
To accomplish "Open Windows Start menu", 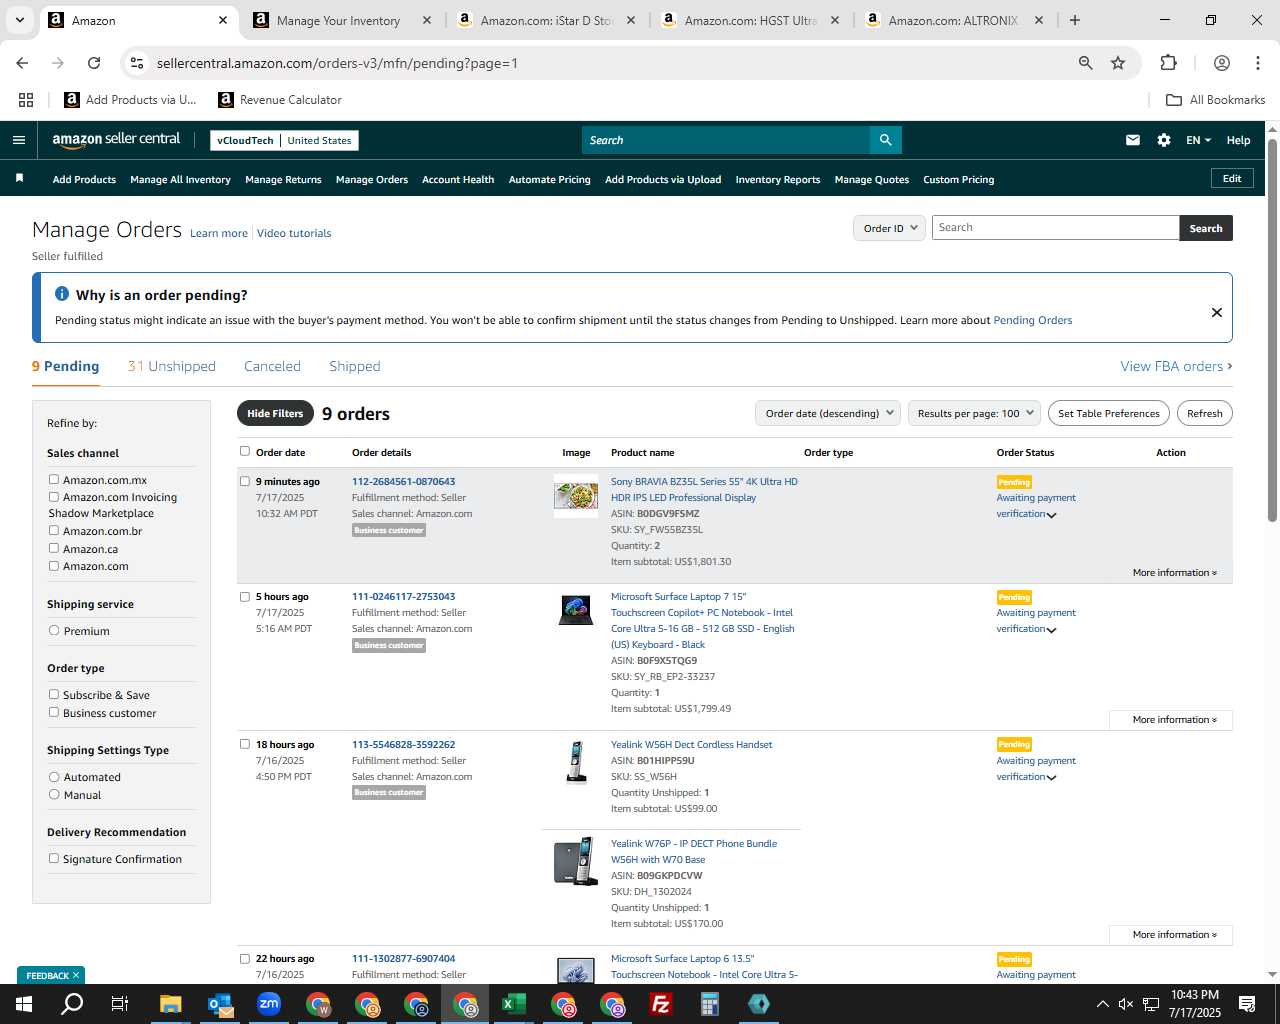I will tap(24, 1004).
